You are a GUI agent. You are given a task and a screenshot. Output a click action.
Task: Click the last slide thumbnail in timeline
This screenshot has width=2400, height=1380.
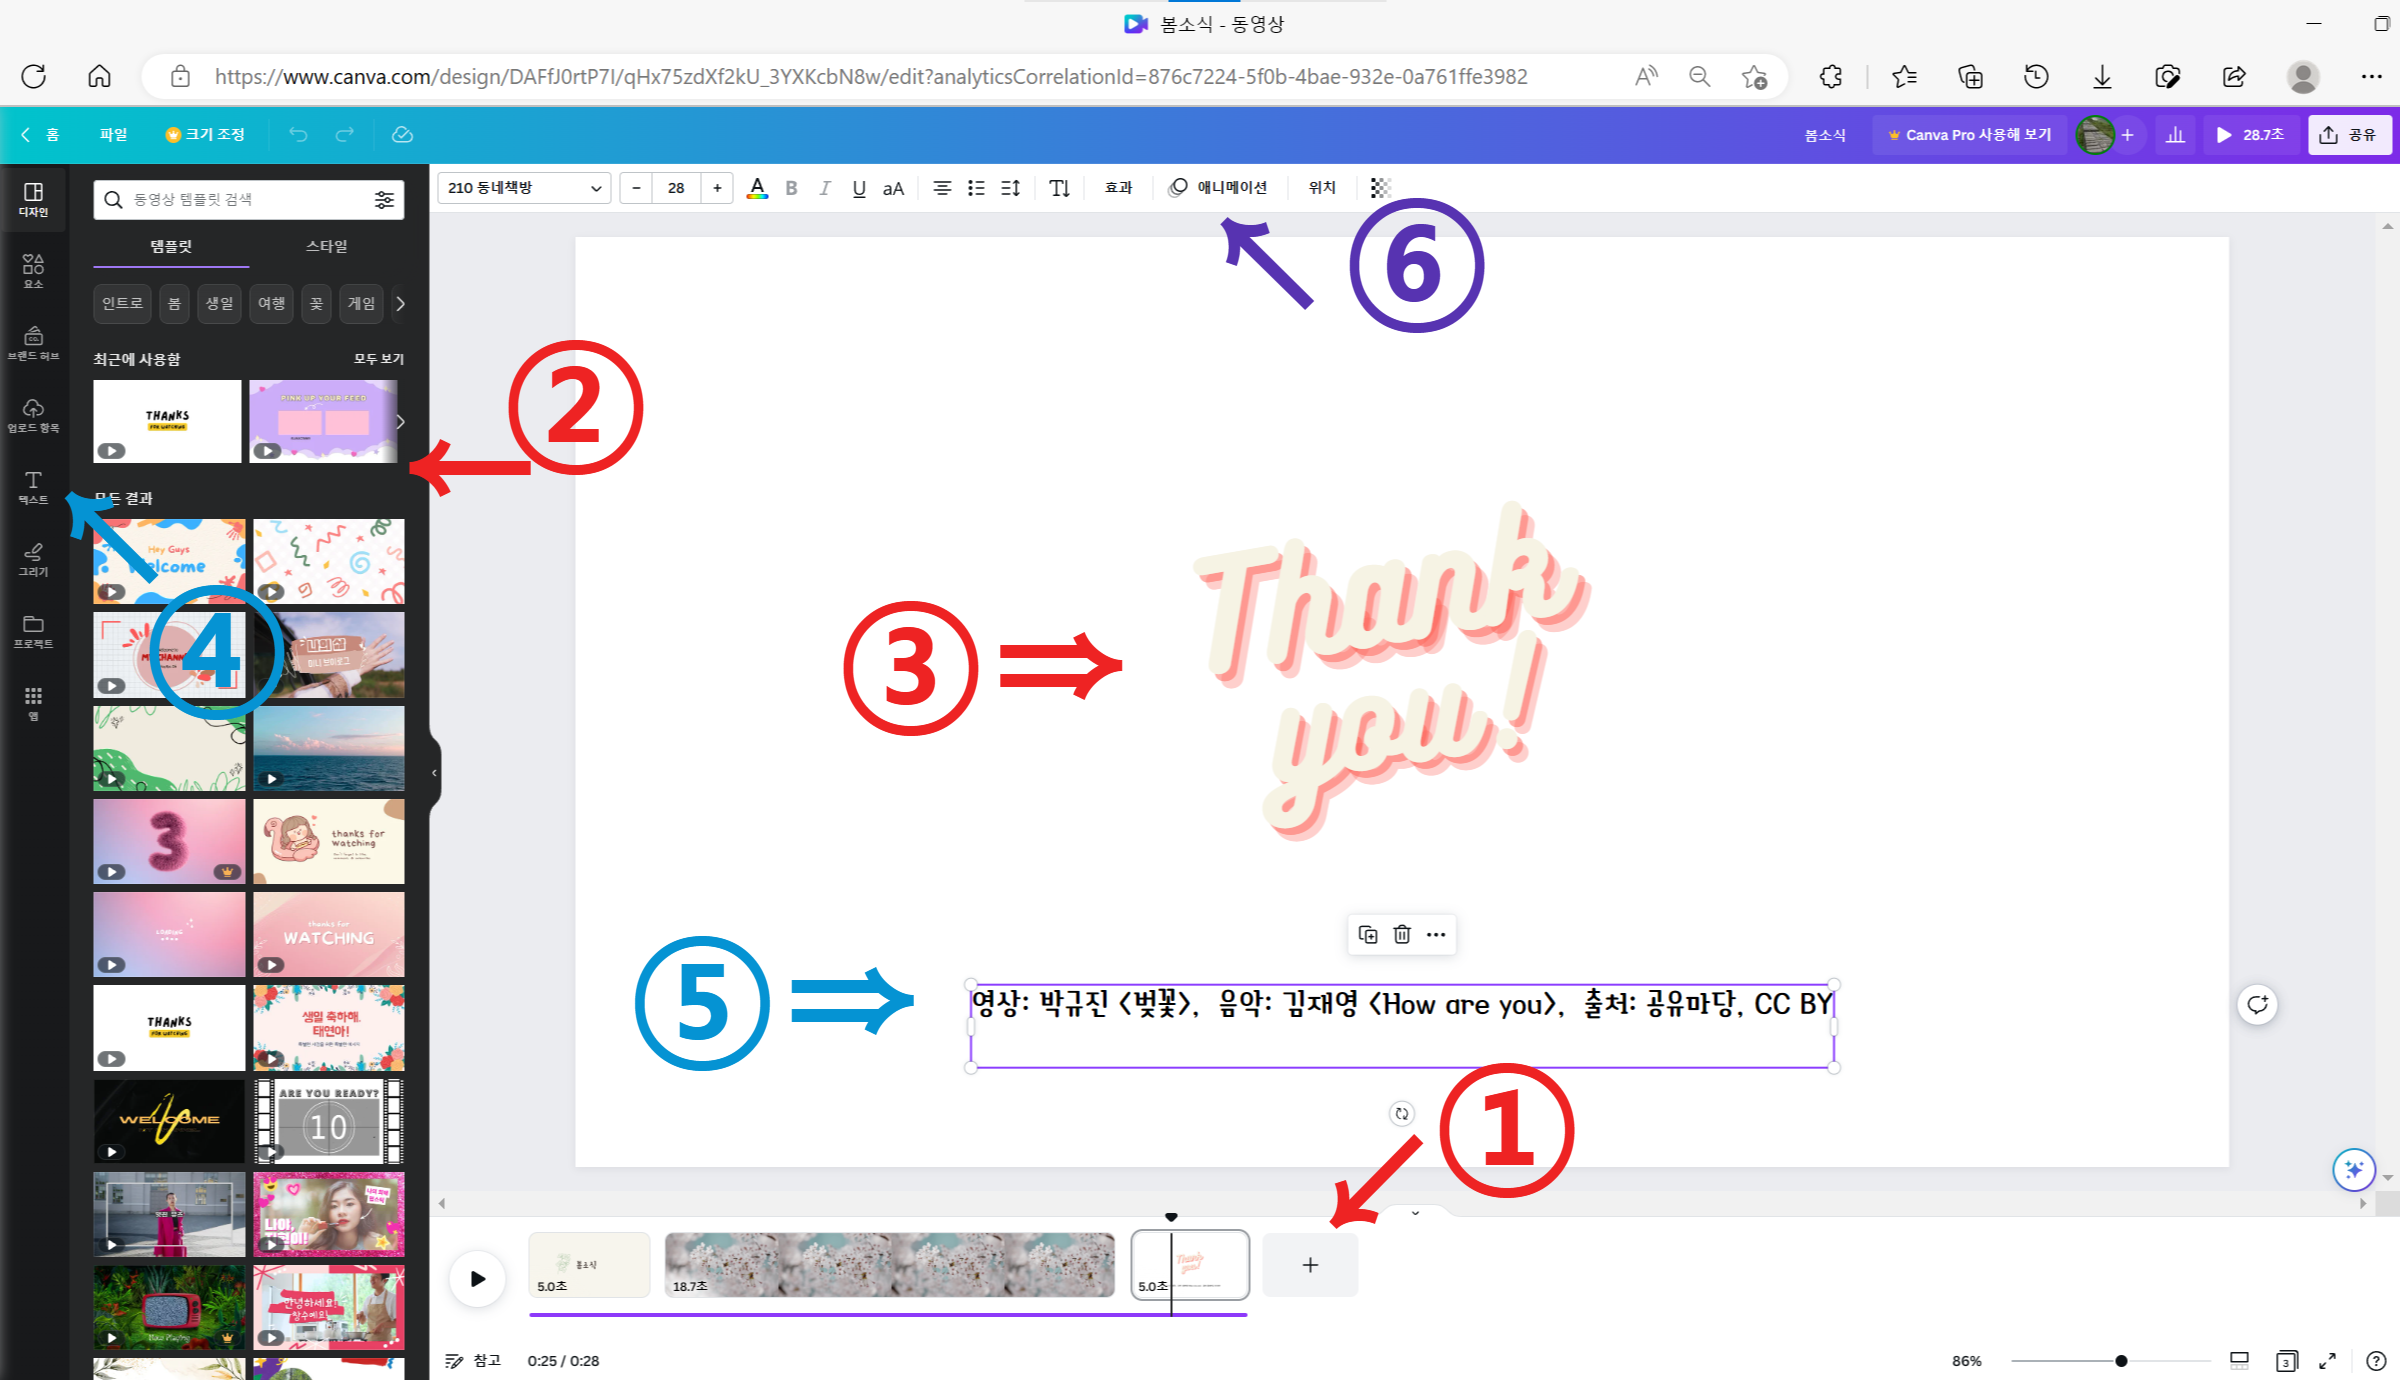tap(1188, 1265)
